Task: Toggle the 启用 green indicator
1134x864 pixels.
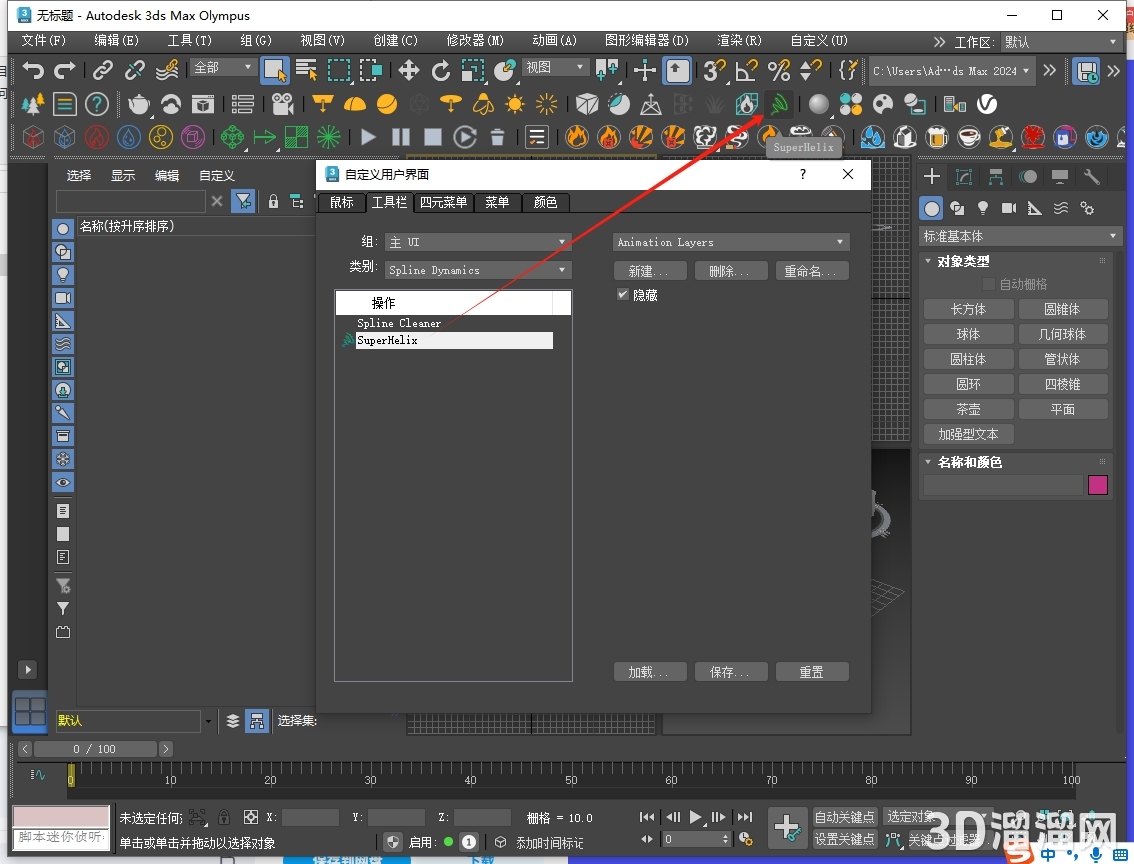Action: [448, 842]
